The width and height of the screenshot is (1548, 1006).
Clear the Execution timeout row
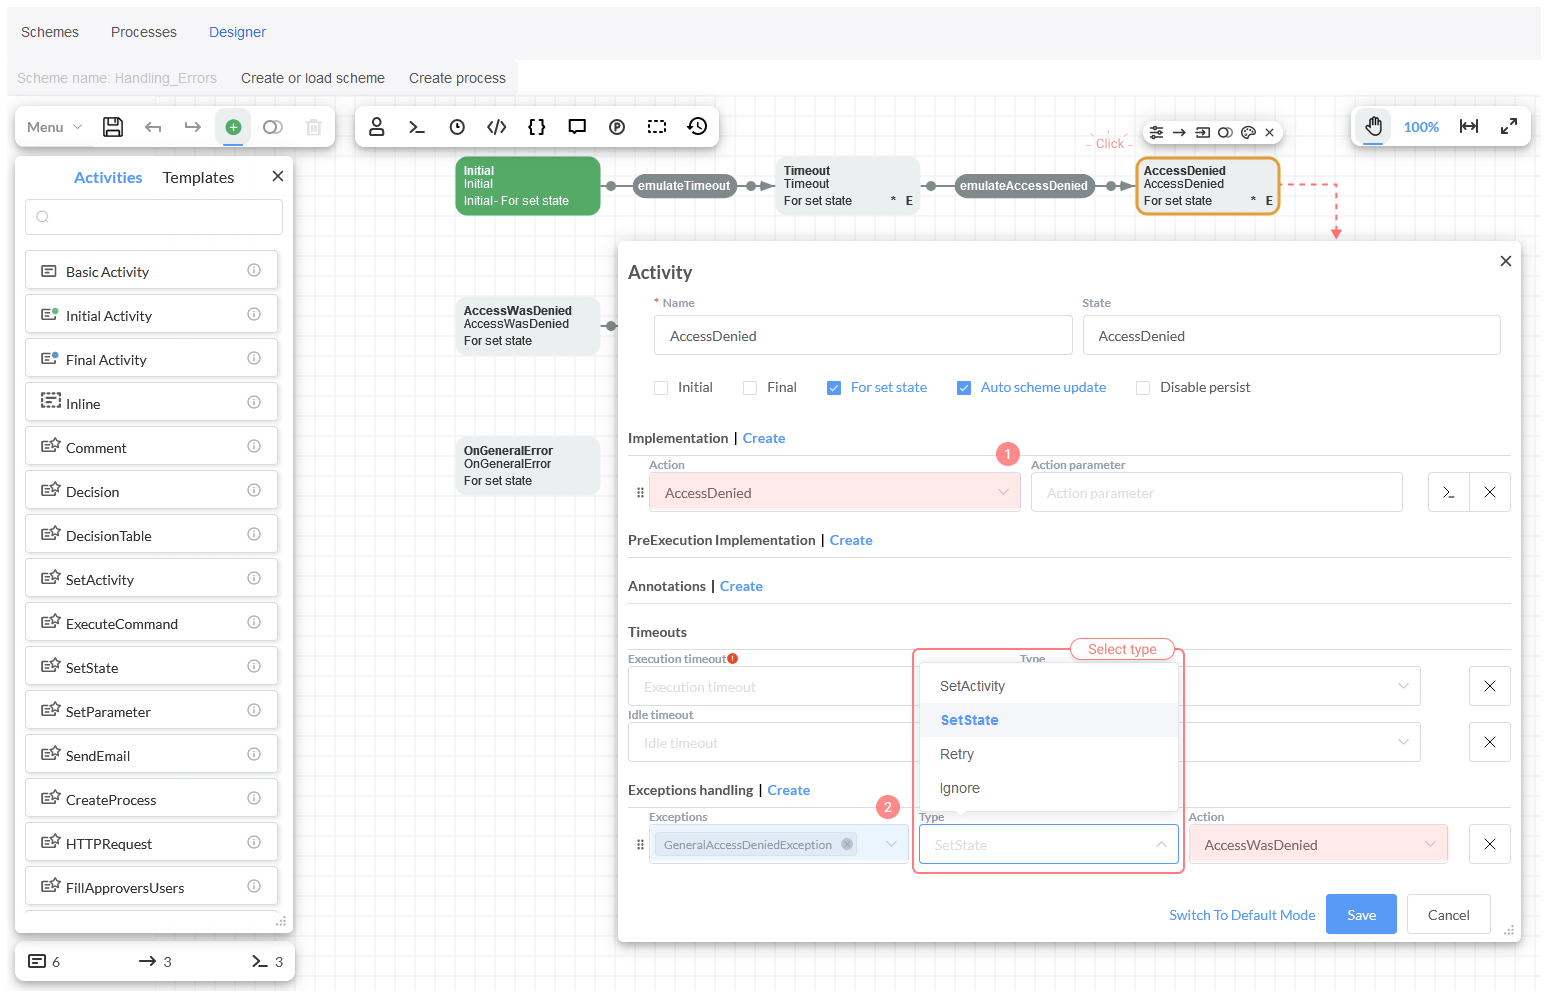[x=1490, y=686]
